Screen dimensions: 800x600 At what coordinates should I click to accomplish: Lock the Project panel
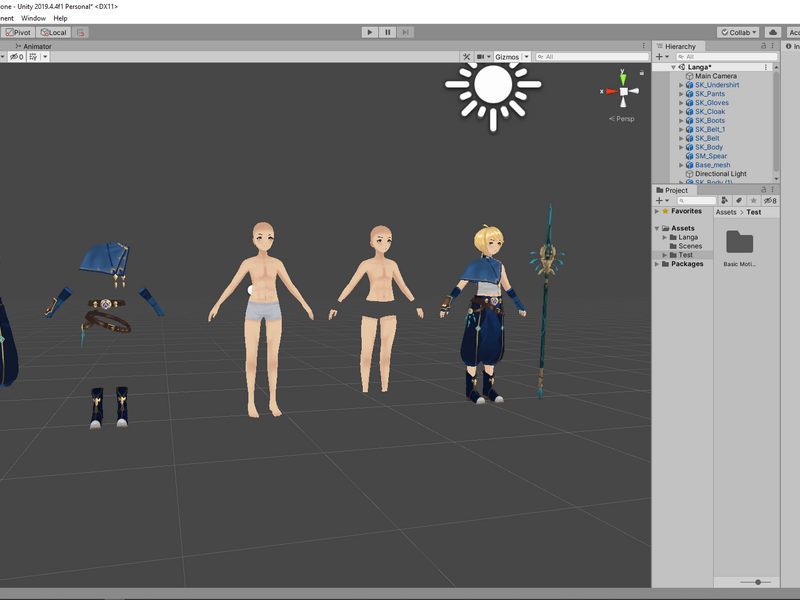(763, 189)
